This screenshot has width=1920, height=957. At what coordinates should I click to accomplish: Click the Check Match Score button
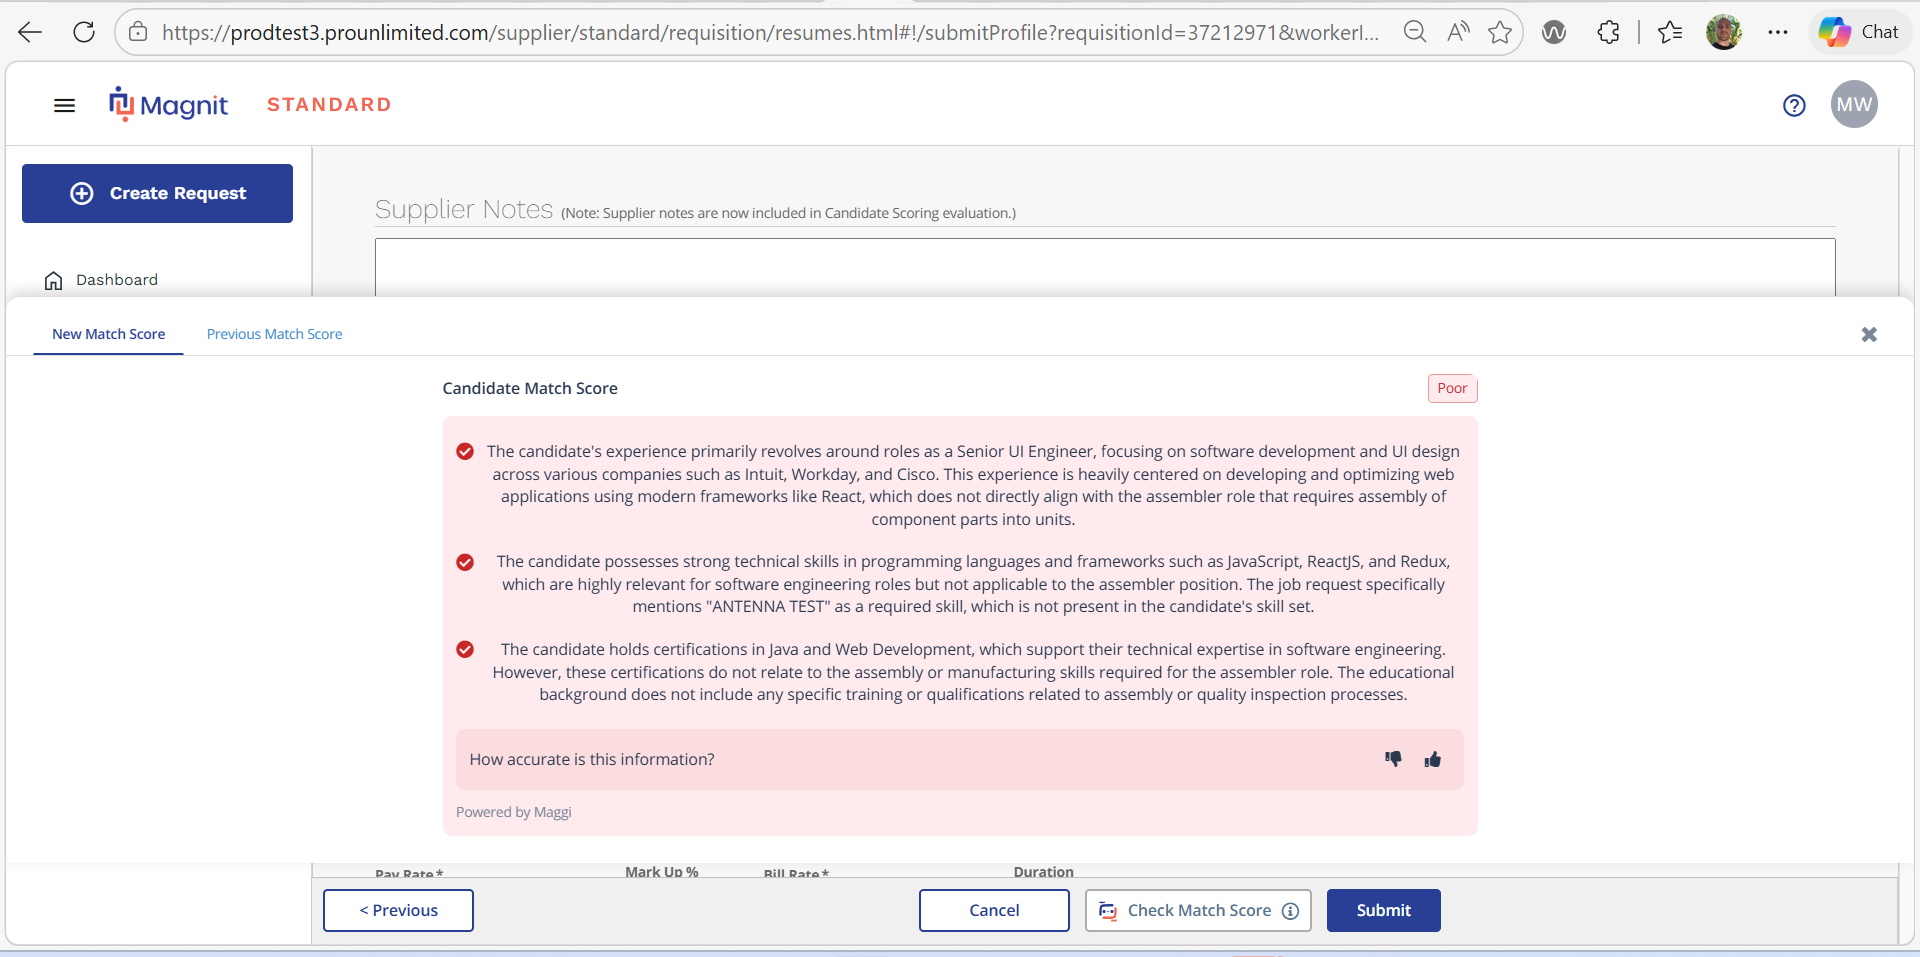(1198, 910)
